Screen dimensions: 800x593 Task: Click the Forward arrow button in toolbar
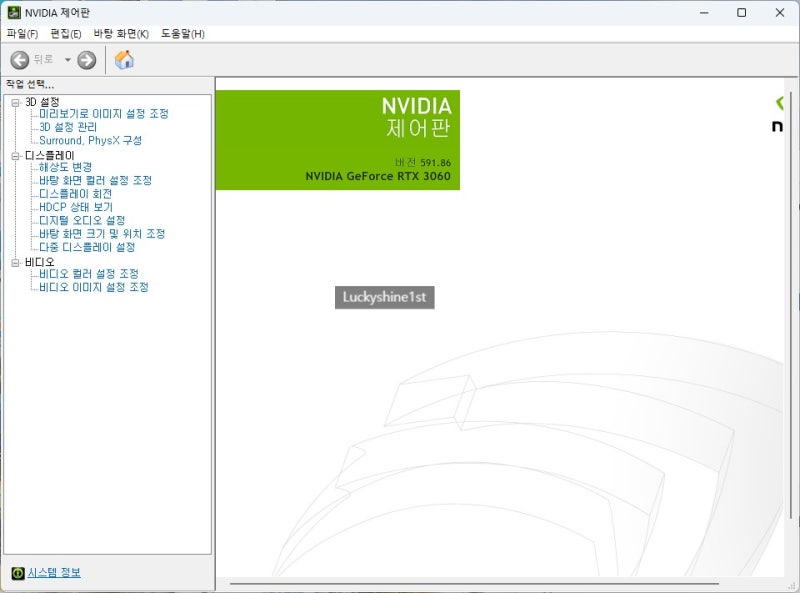87,60
